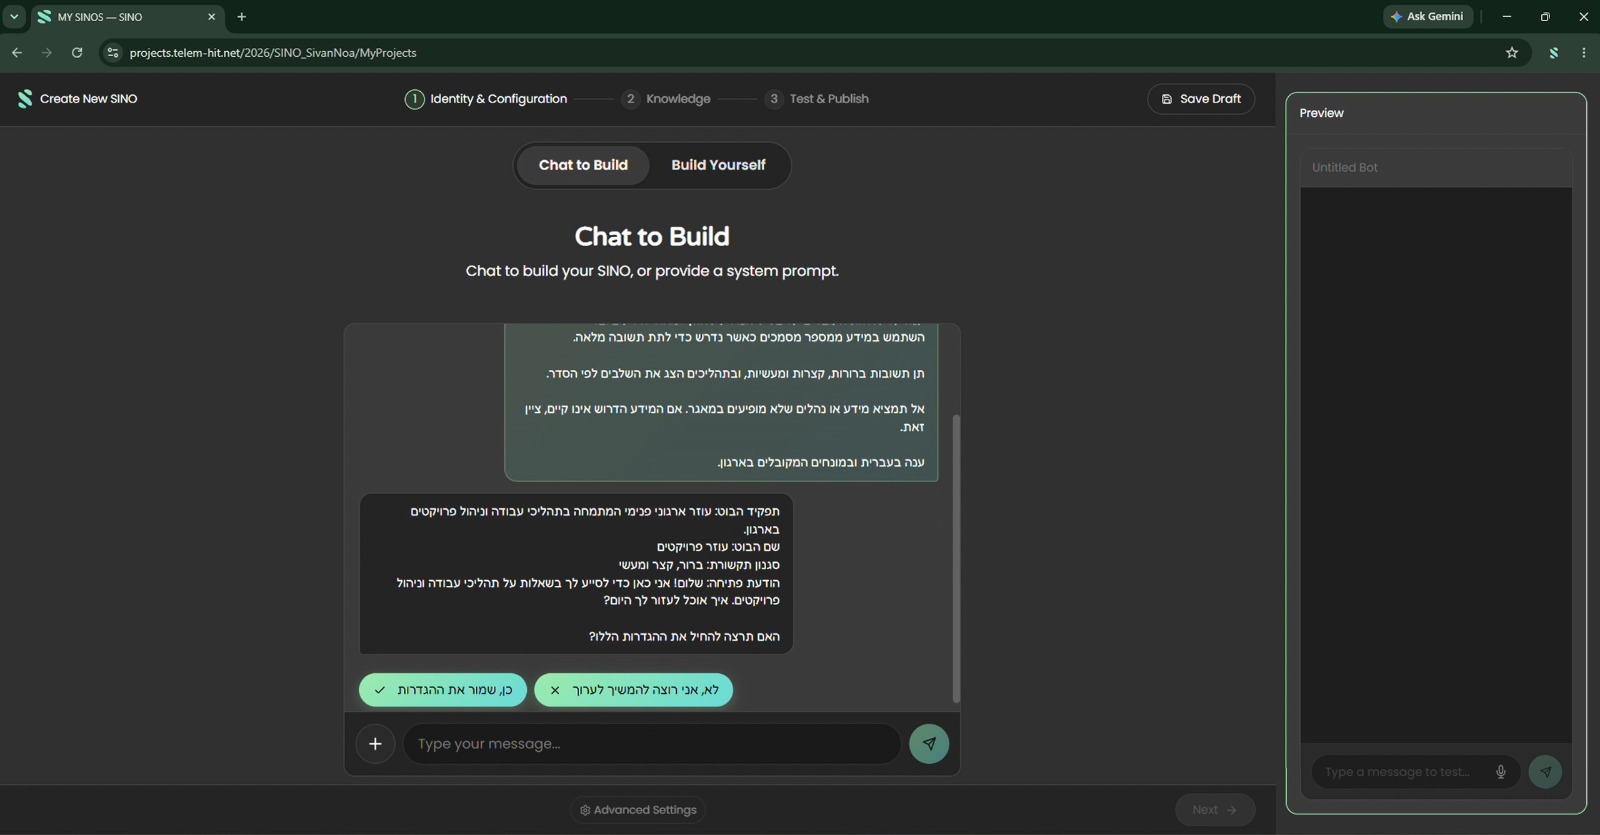This screenshot has height=835, width=1600.
Task: Go to step 2 Knowledge
Action: [666, 99]
